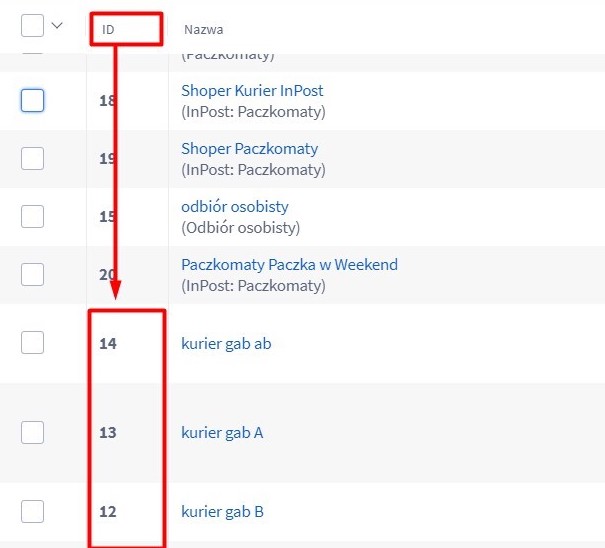Image resolution: width=605 pixels, height=548 pixels.
Task: Enable the checkbox for kurier gab ab
Action: tap(33, 343)
